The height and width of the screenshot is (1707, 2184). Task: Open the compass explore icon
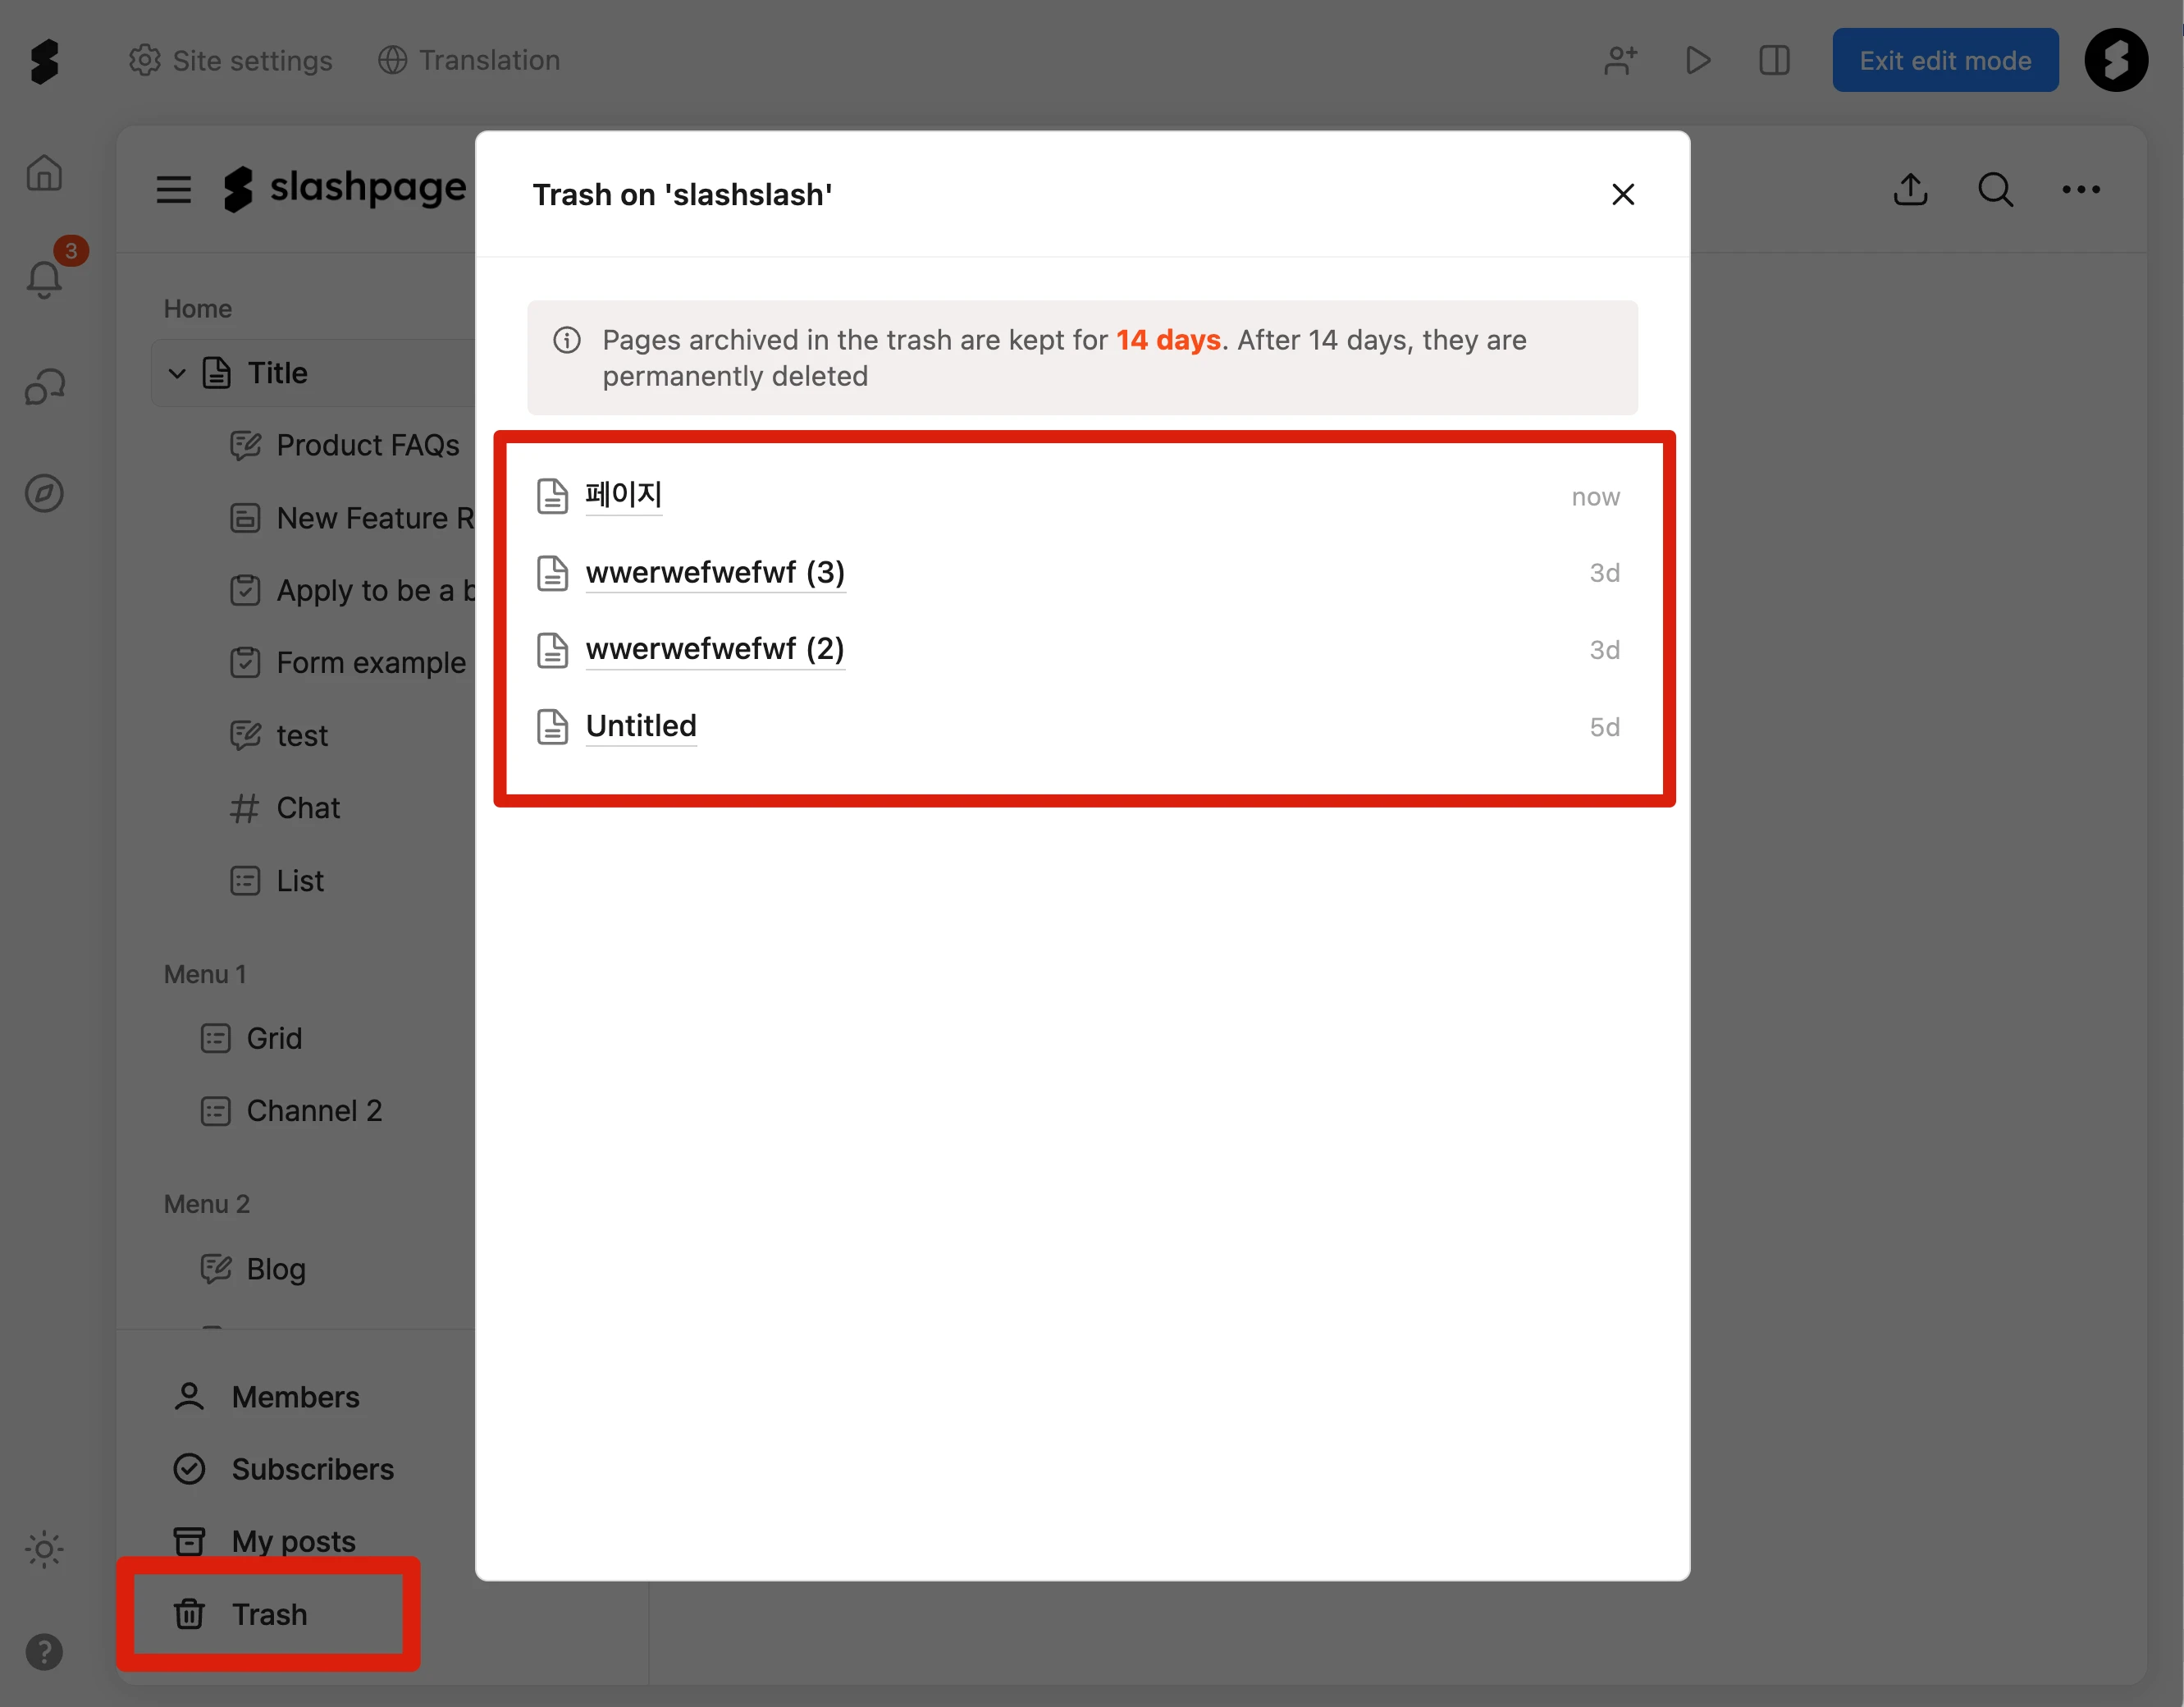[x=44, y=493]
